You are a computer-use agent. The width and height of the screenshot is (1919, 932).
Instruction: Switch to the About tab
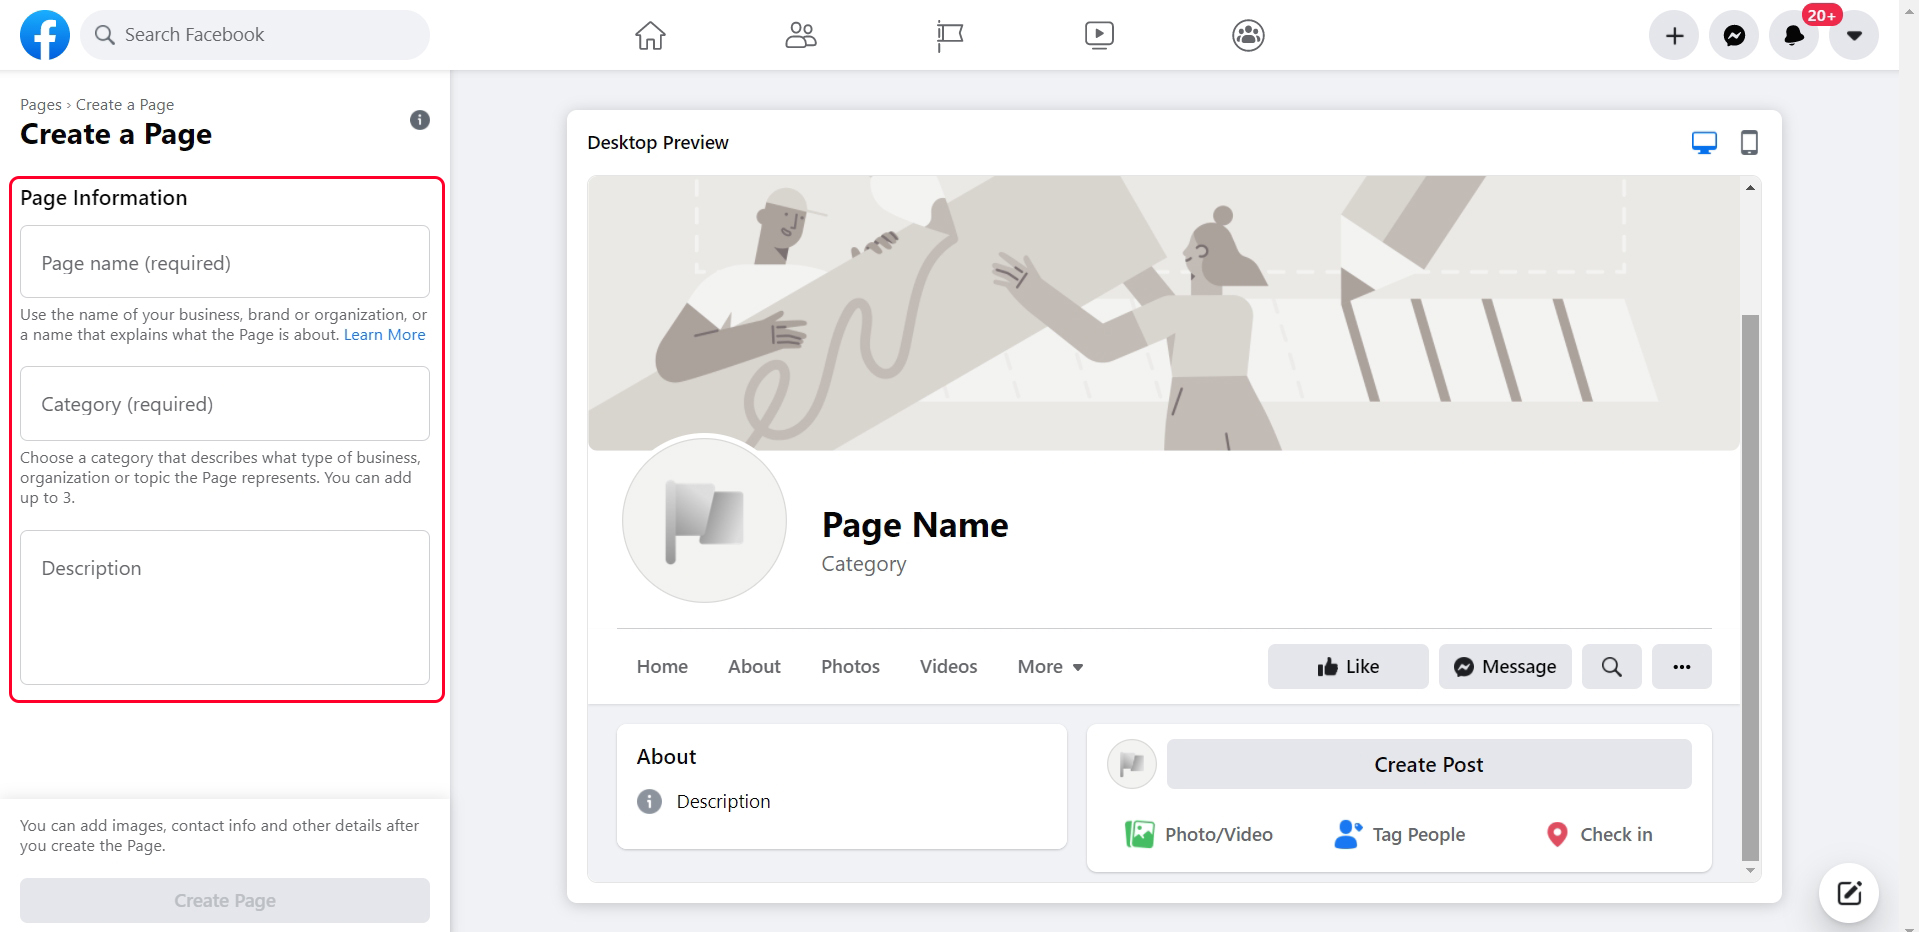pos(754,666)
